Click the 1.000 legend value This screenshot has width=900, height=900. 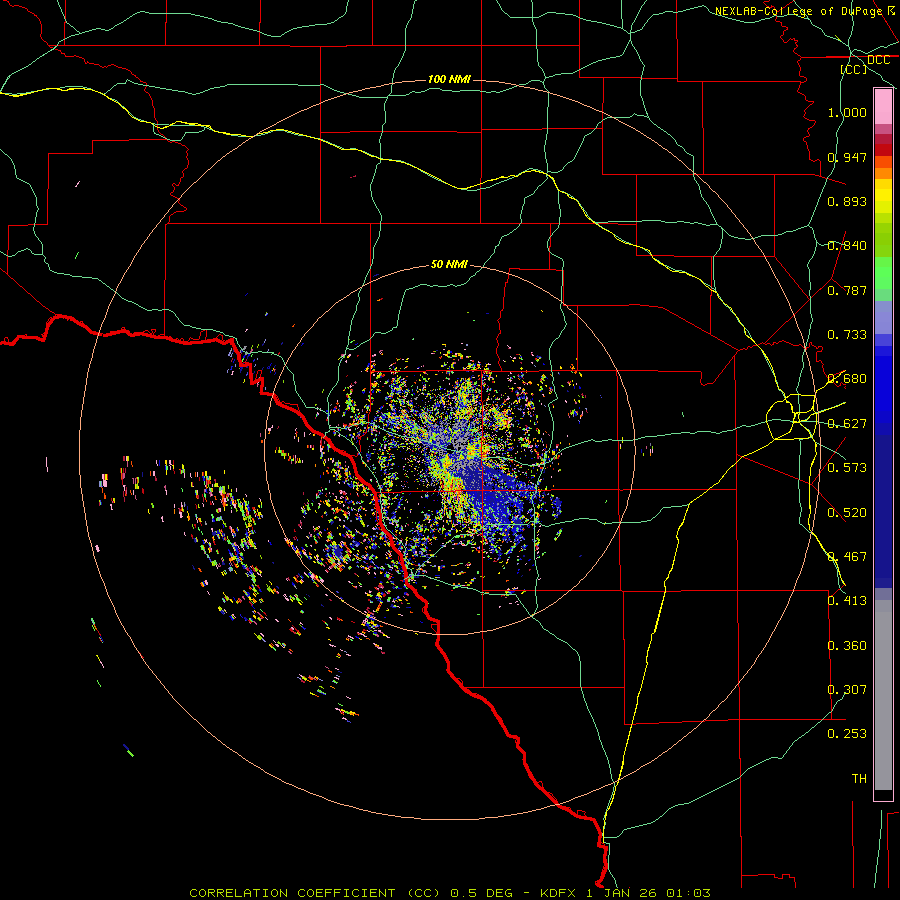click(847, 112)
